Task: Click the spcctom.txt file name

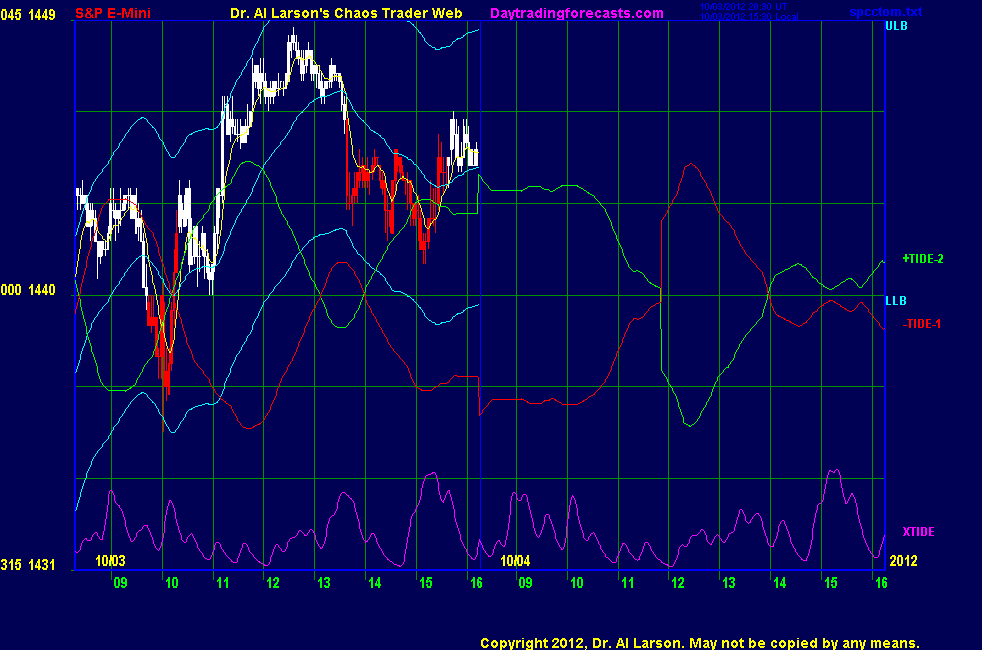Action: click(x=885, y=12)
